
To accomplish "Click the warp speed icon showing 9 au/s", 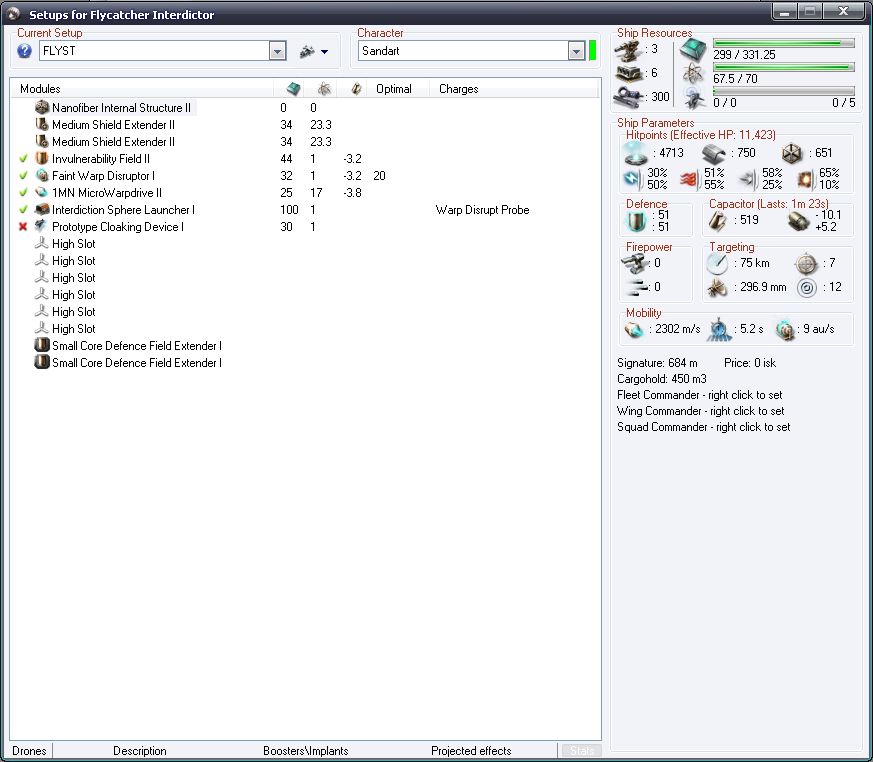I will pos(786,330).
